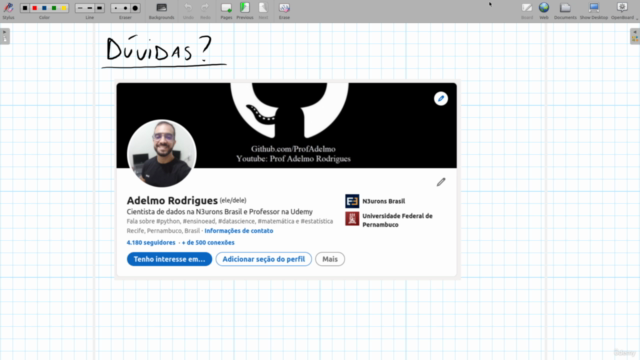Select the blue pen color
640x360 pixels.
pyautogui.click(x=44, y=8)
